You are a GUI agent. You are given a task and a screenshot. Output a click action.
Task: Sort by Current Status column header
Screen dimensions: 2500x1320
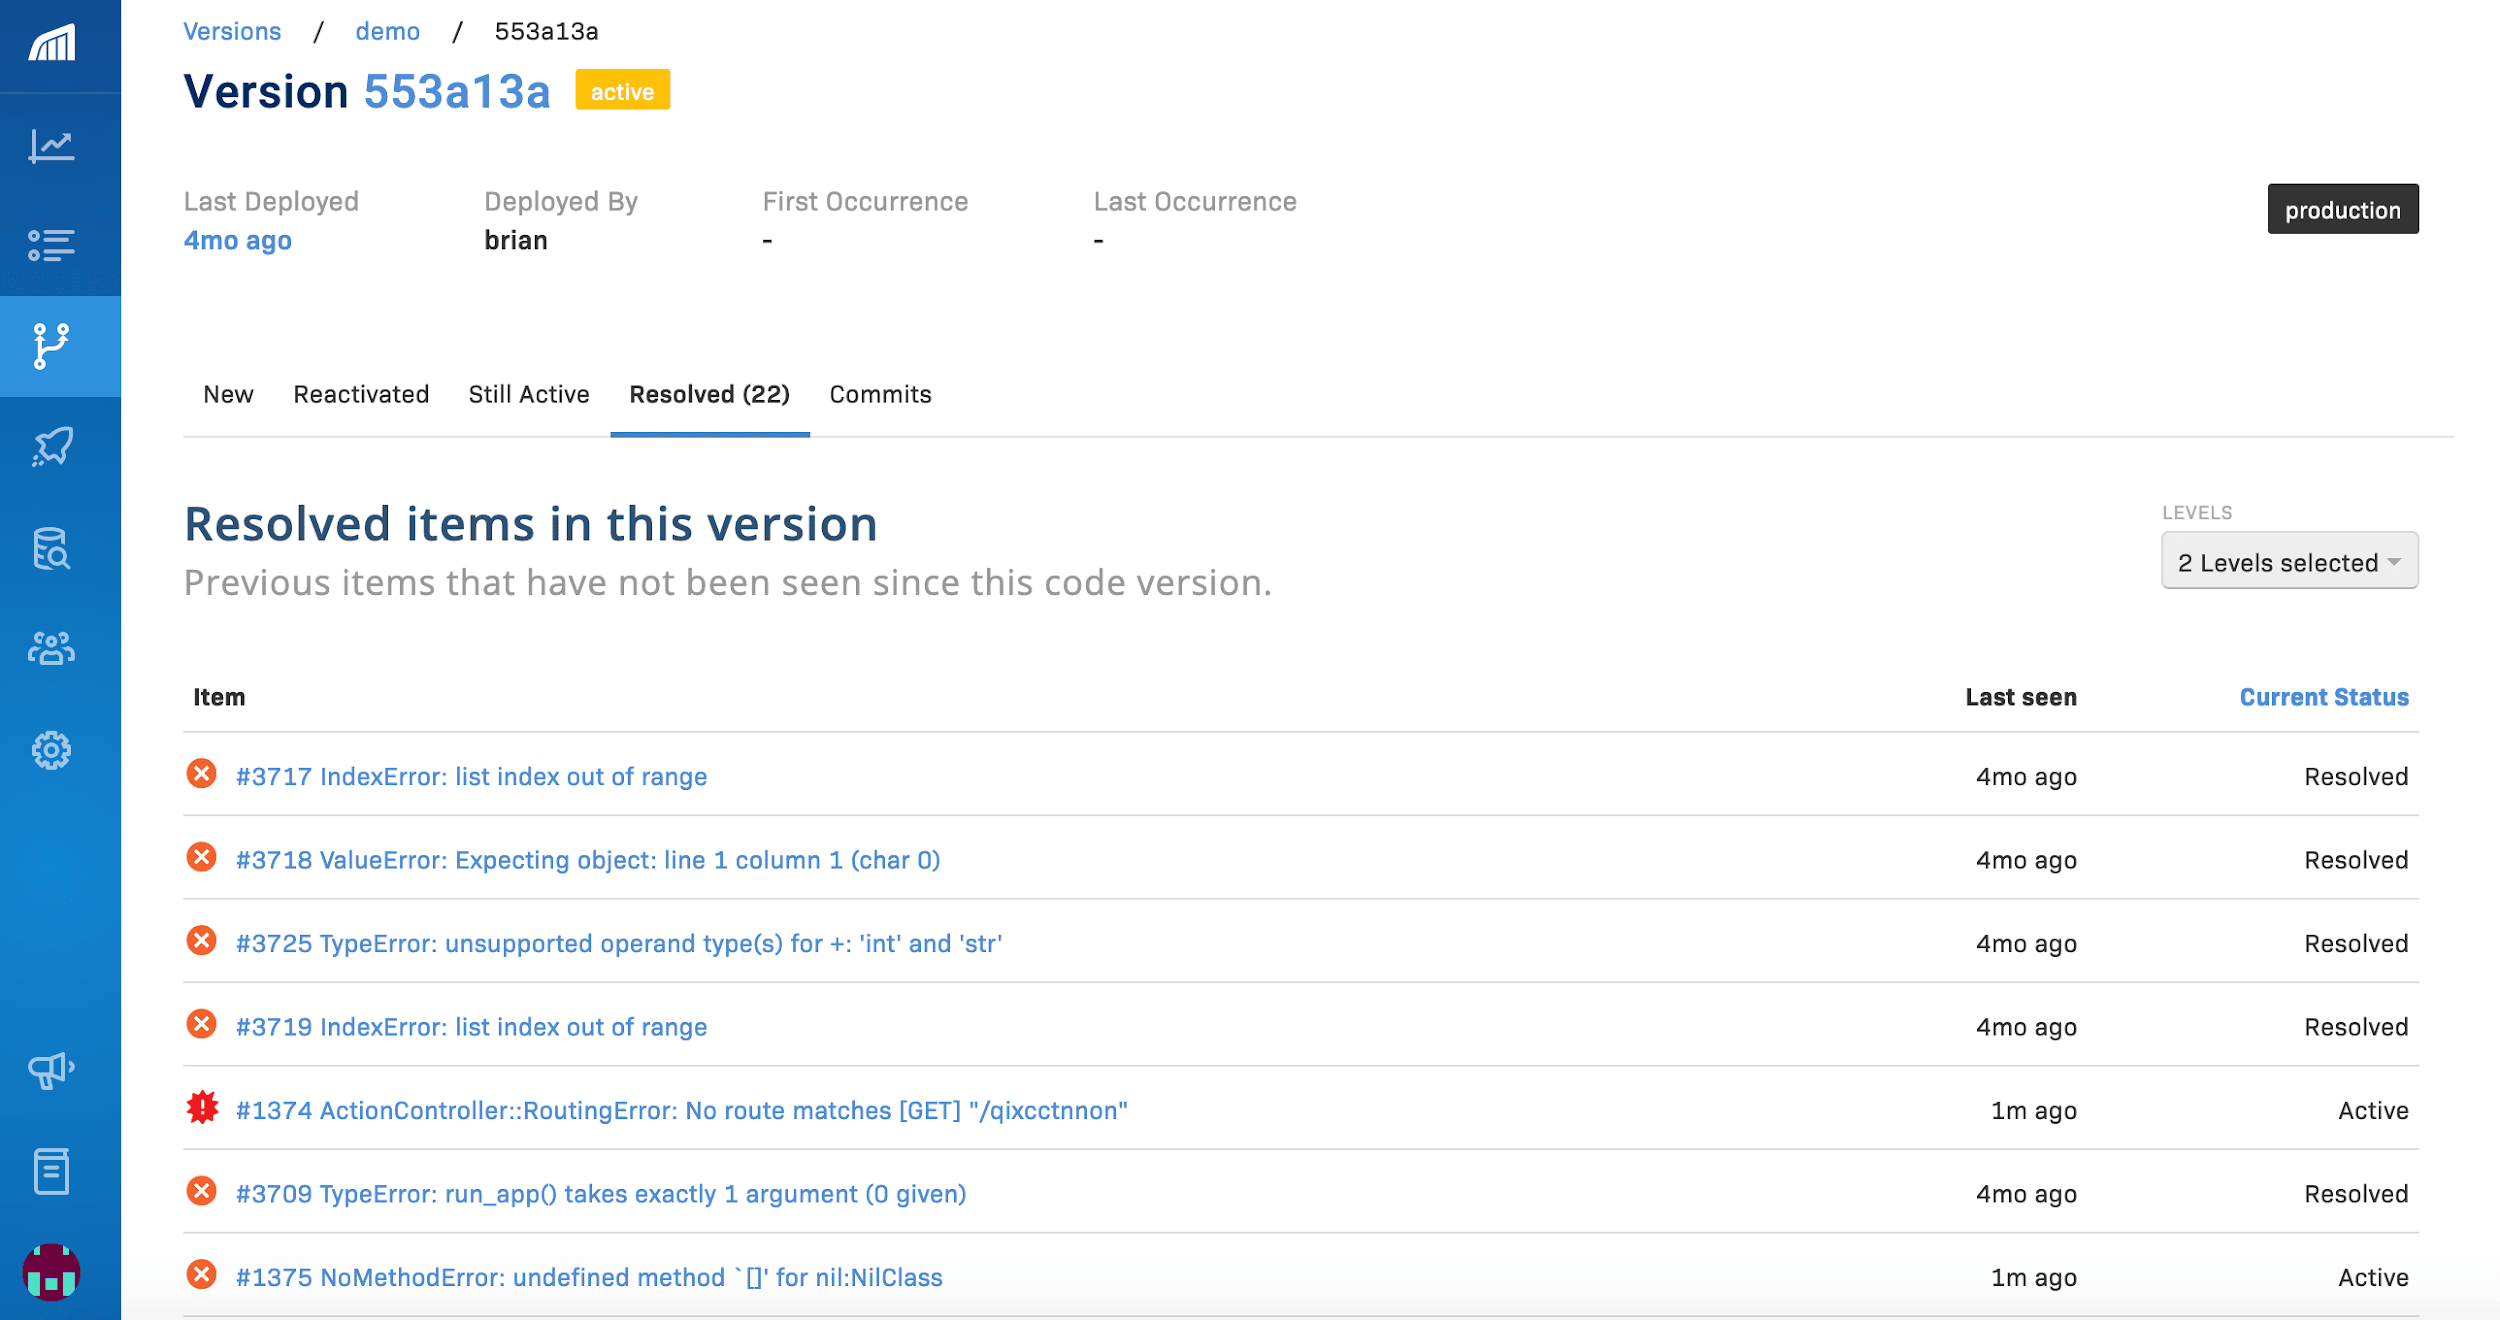tap(2323, 697)
